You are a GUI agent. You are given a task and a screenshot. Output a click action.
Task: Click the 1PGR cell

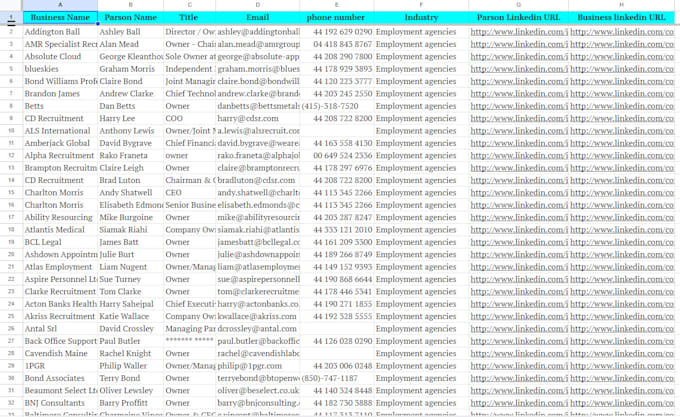[x=60, y=366]
